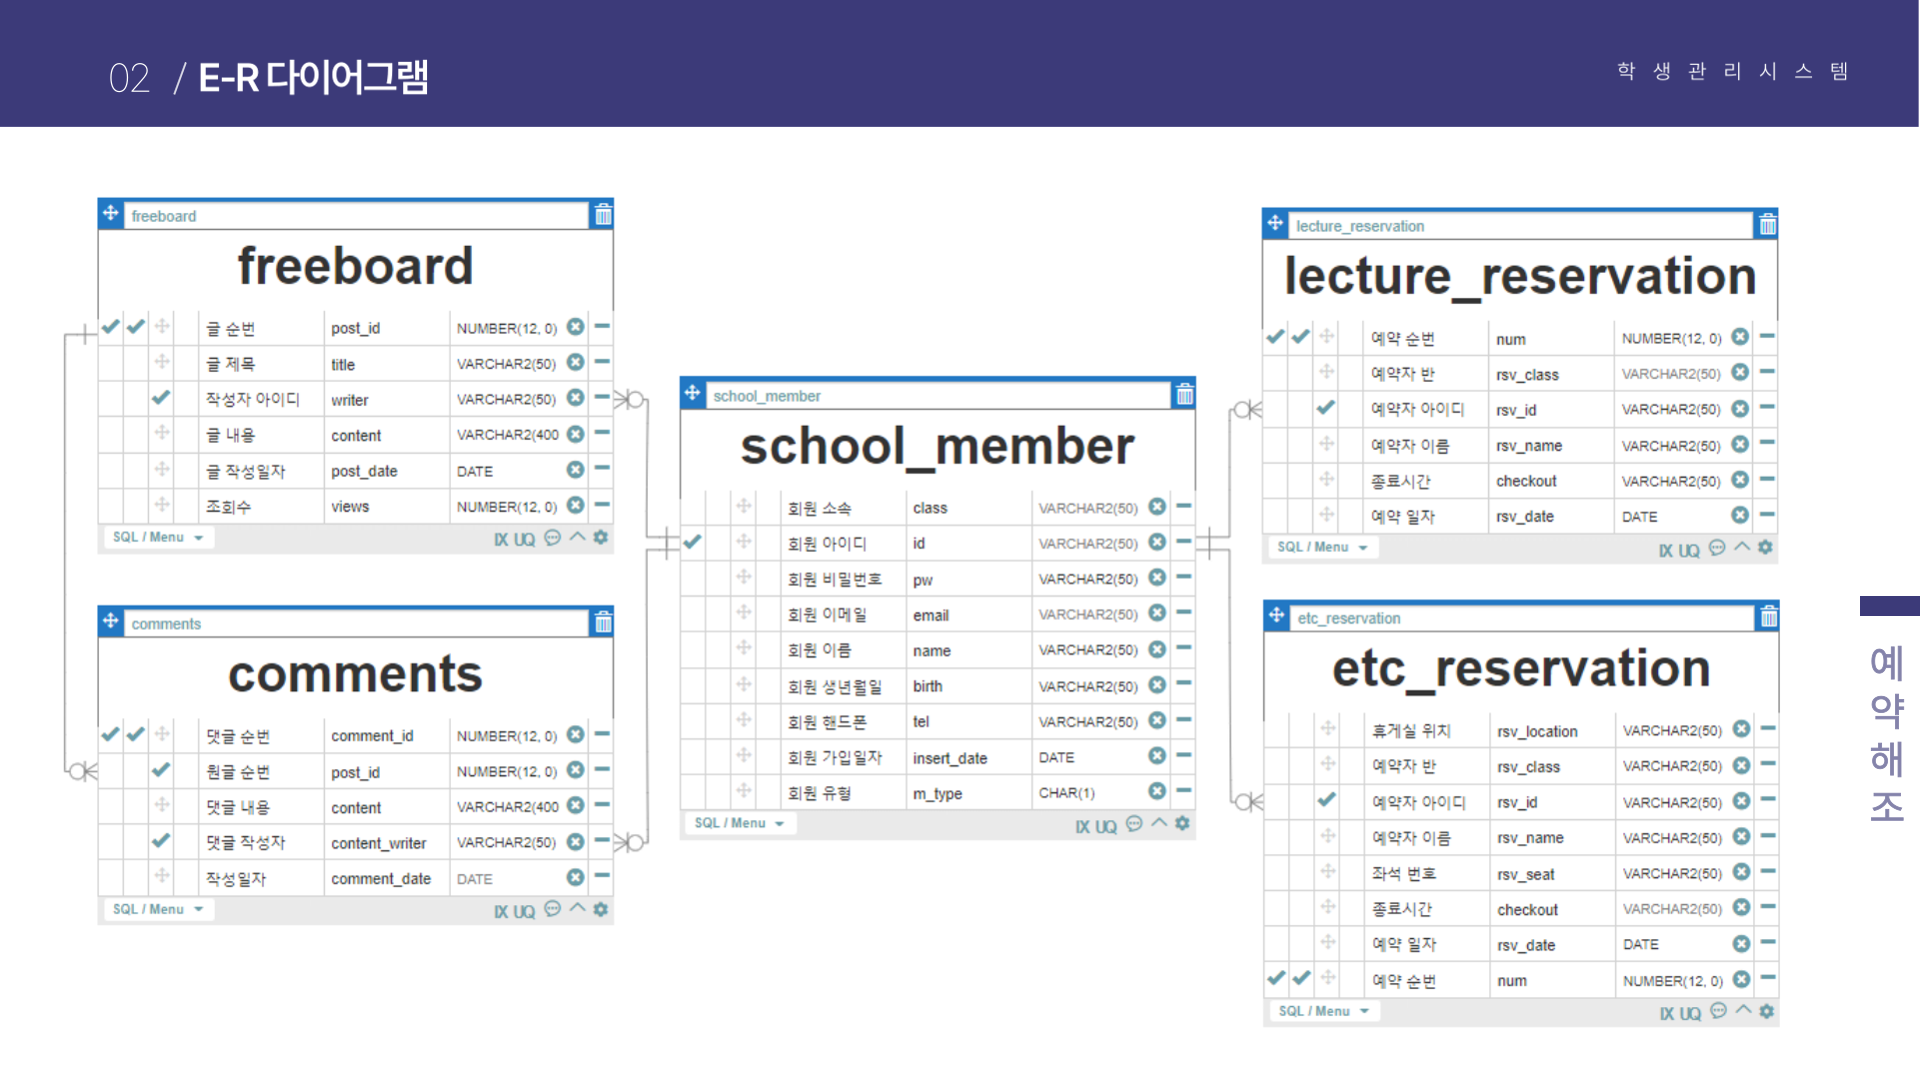Toggle primary key check on comments comment_id row
1920x1080 pixels.
[x=110, y=735]
